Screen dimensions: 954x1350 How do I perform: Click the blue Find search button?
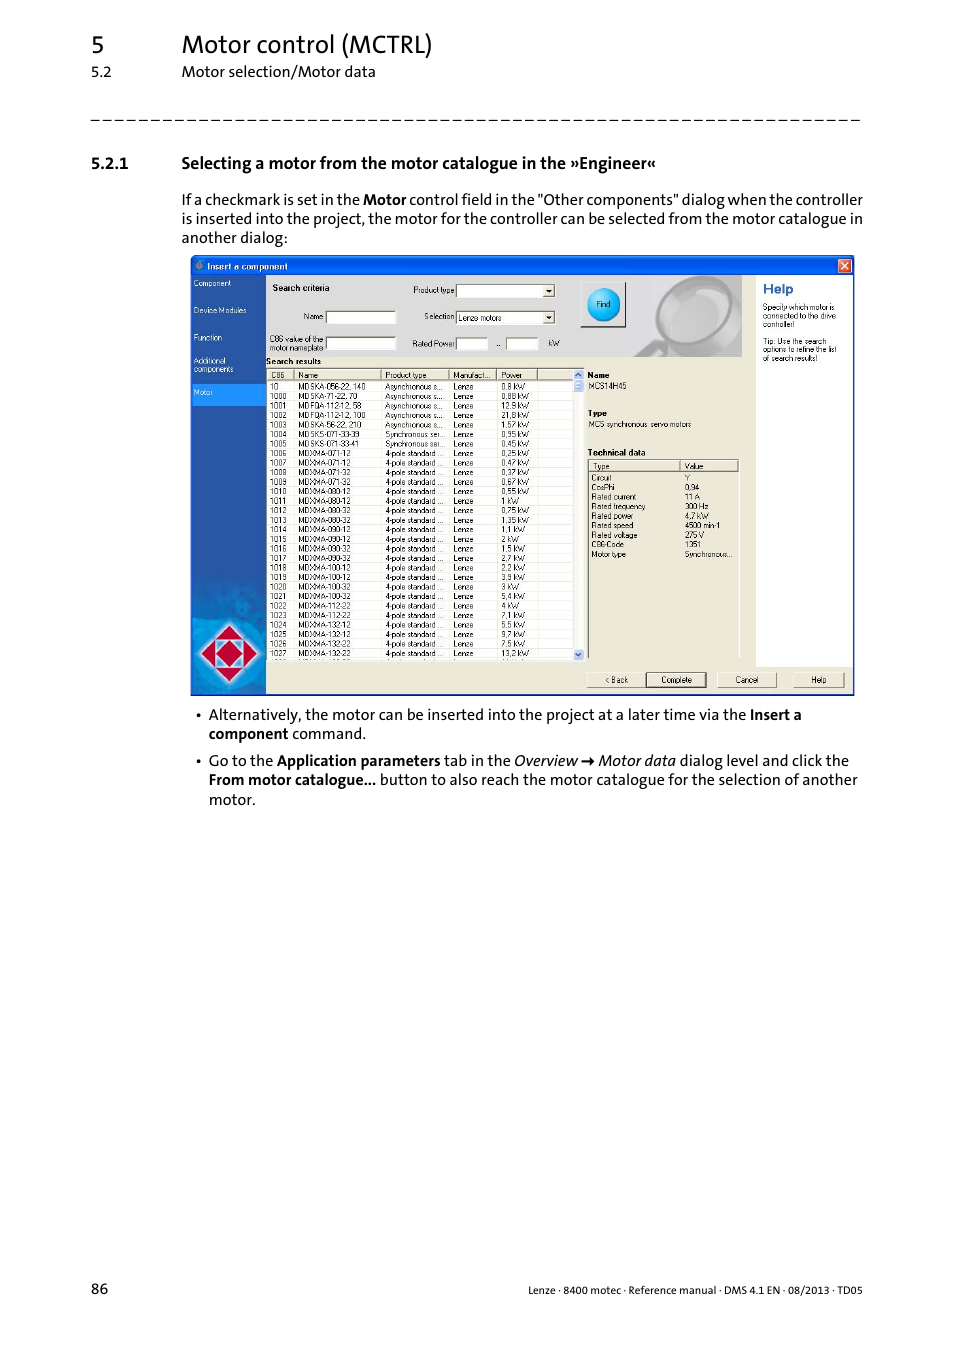click(603, 303)
